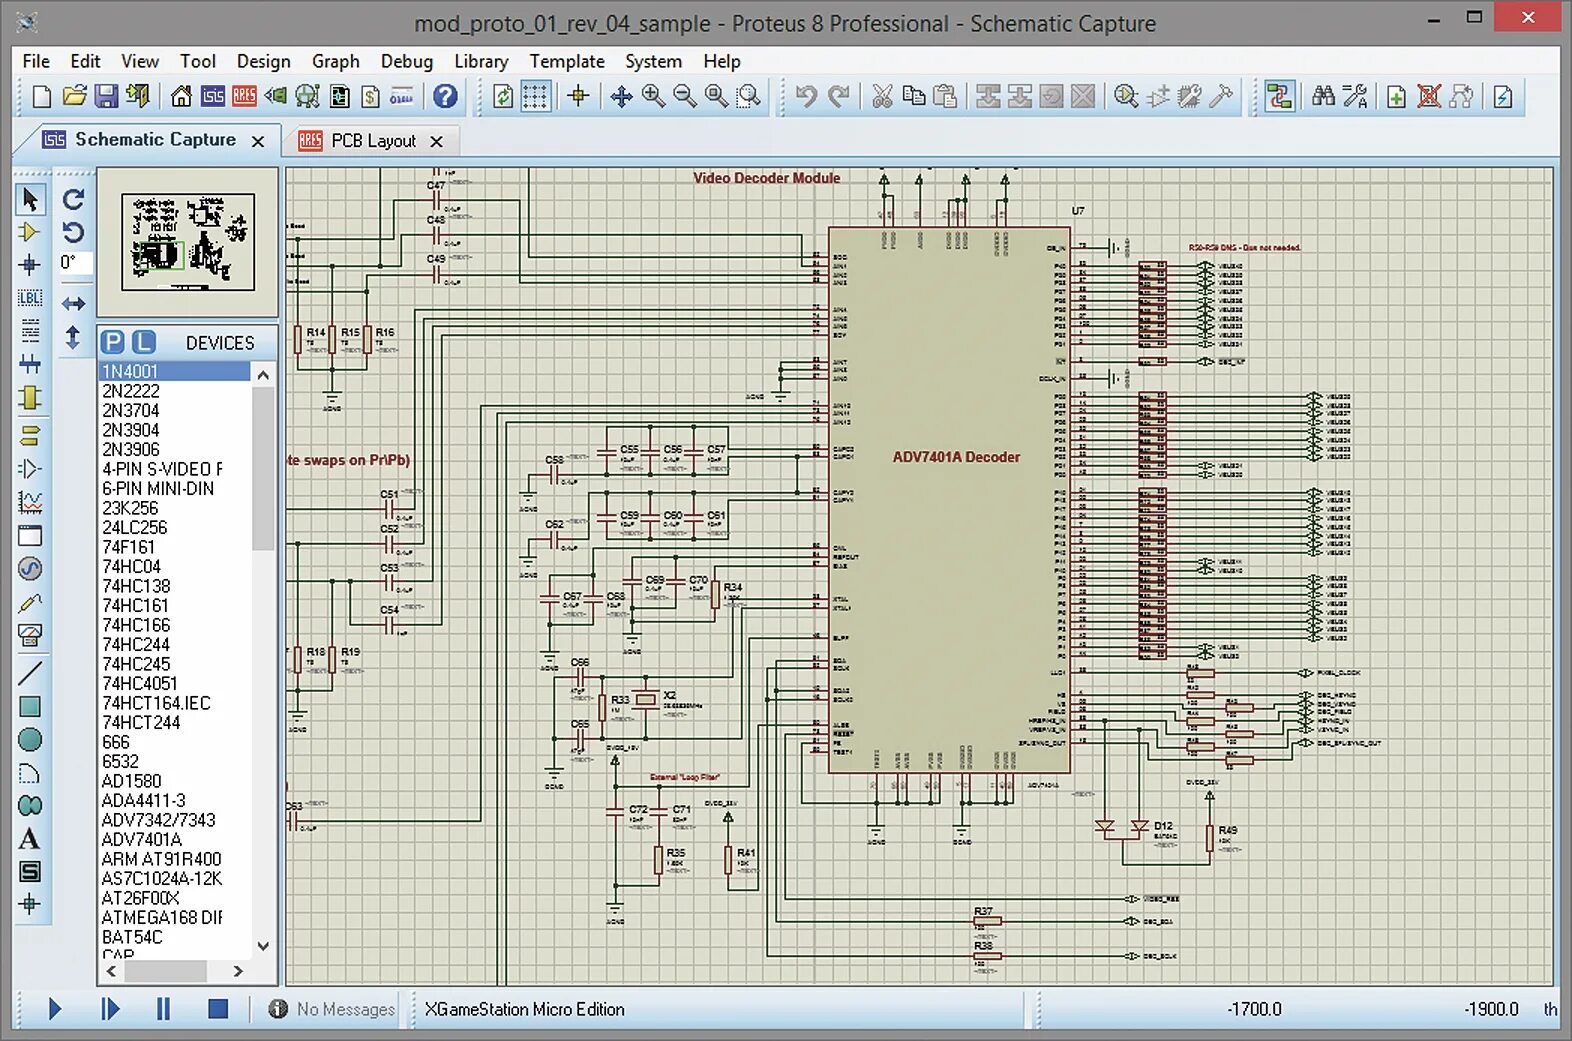
Task: Open the Help question mark icon
Action: tap(446, 96)
